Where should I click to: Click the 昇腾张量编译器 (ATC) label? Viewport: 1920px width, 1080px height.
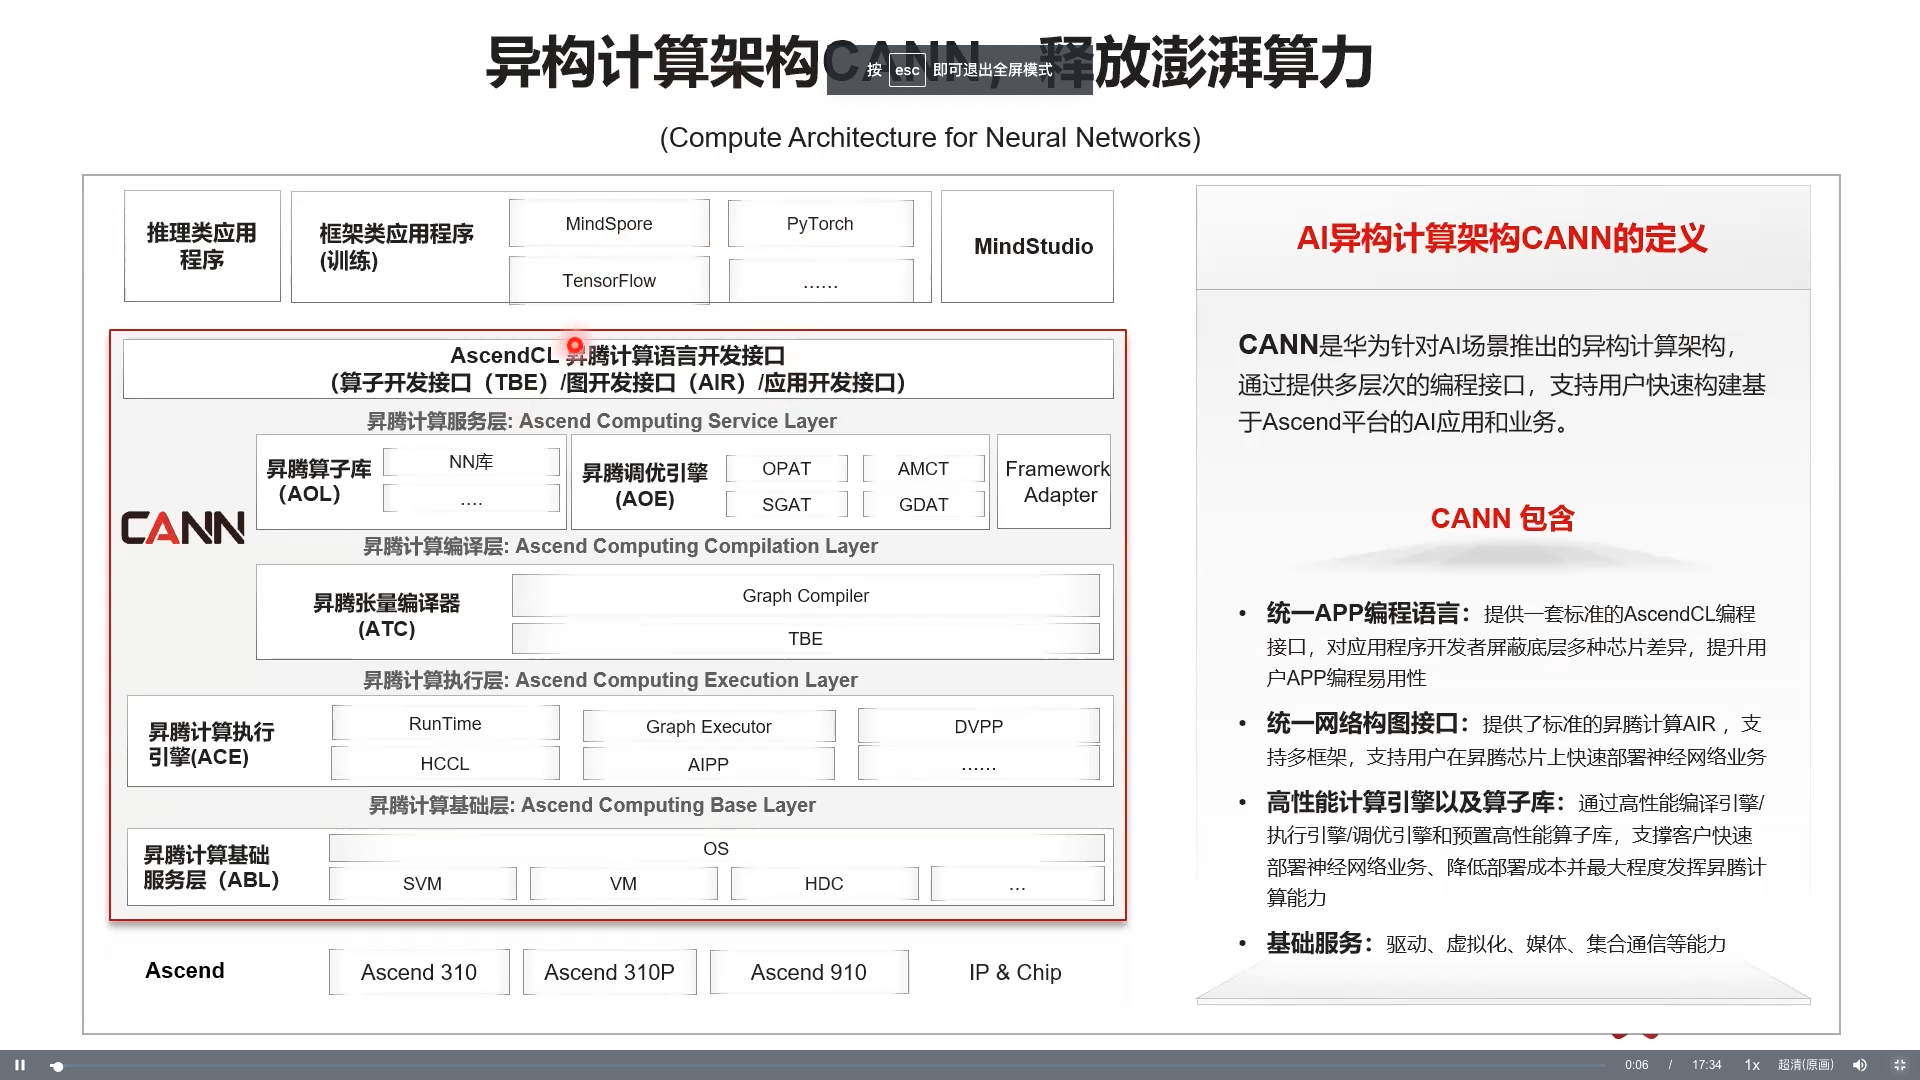386,616
